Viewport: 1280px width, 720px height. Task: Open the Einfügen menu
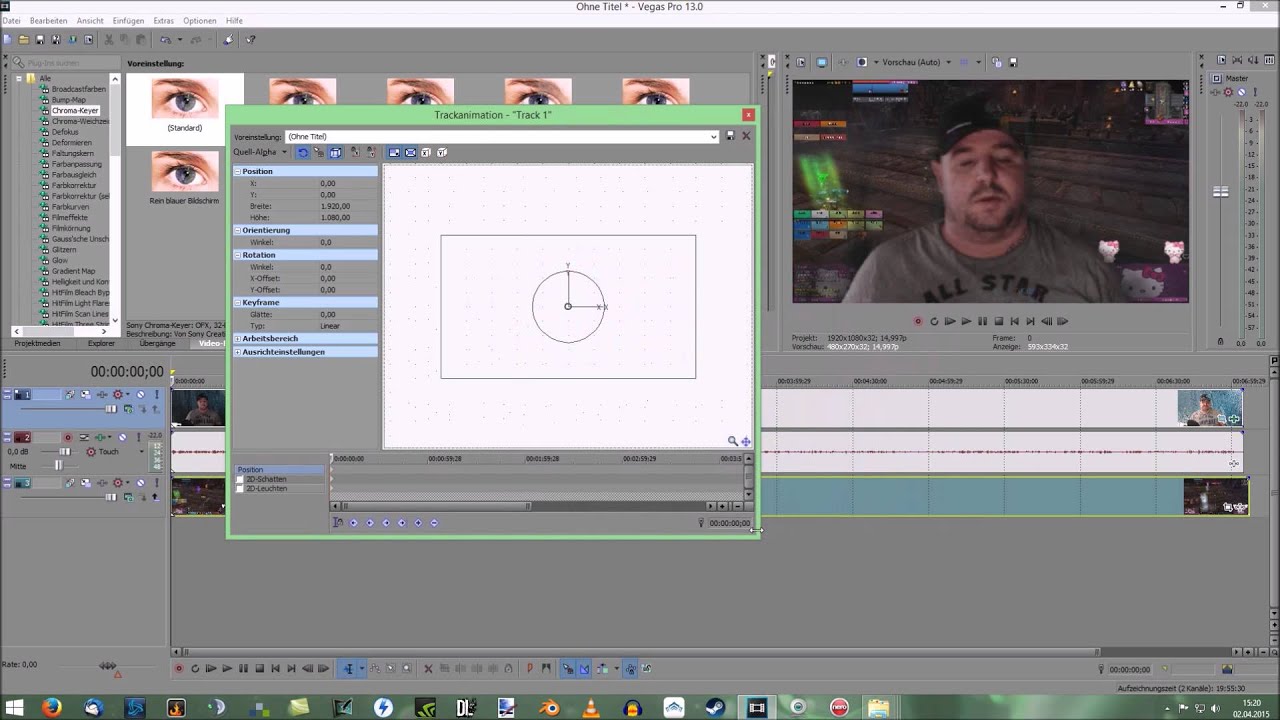tap(128, 21)
